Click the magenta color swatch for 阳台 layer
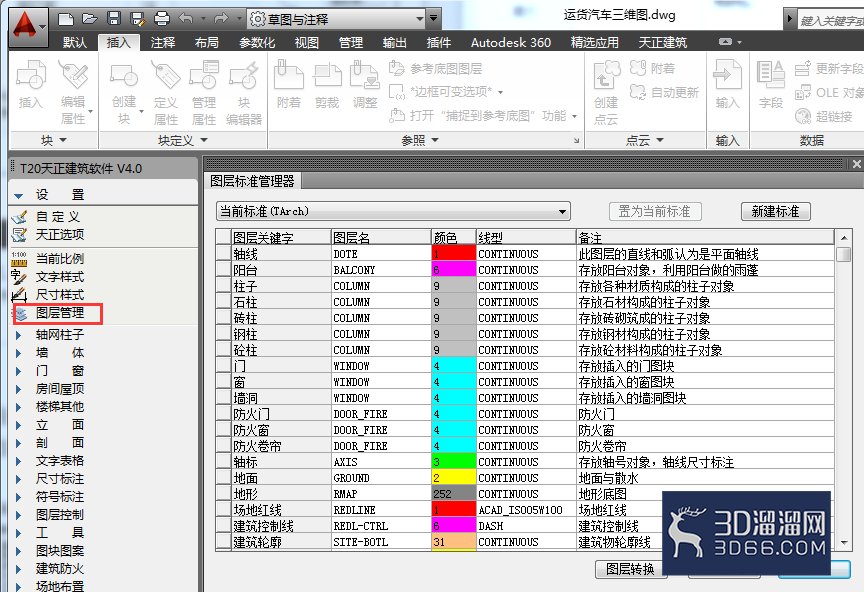This screenshot has height=592, width=864. [x=453, y=270]
